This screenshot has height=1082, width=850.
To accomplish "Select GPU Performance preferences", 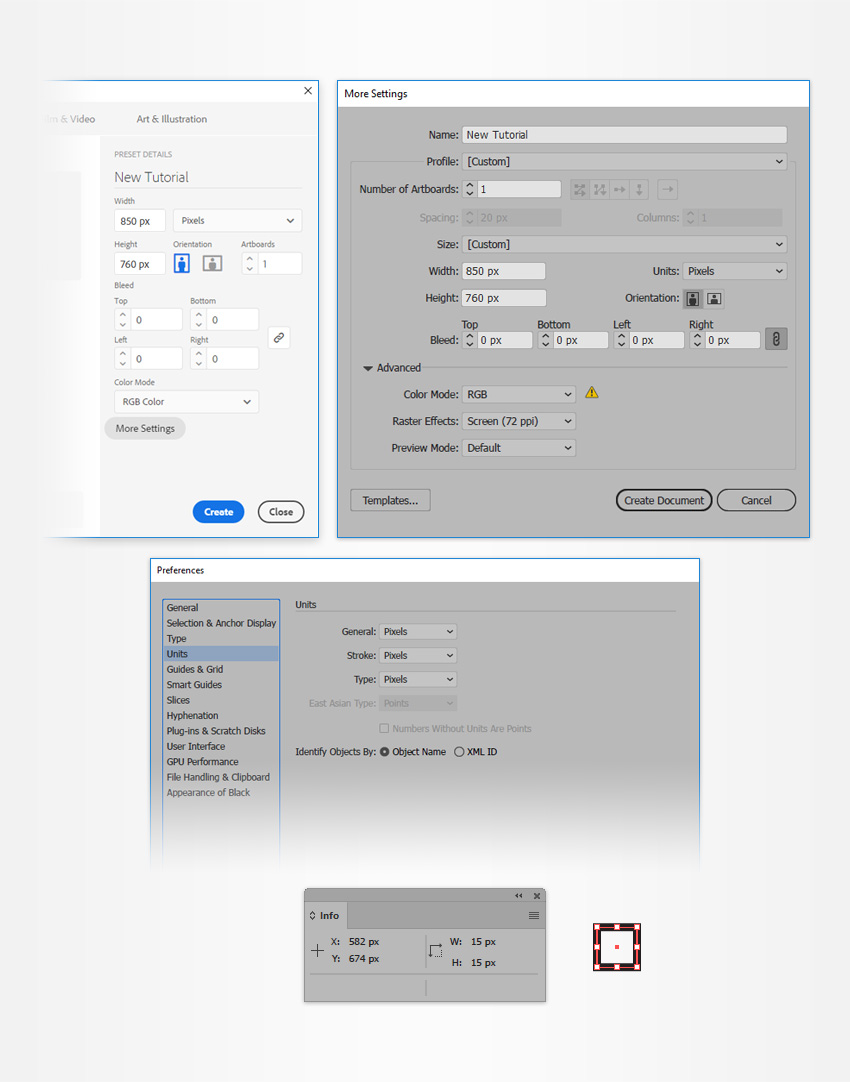I will (x=221, y=762).
